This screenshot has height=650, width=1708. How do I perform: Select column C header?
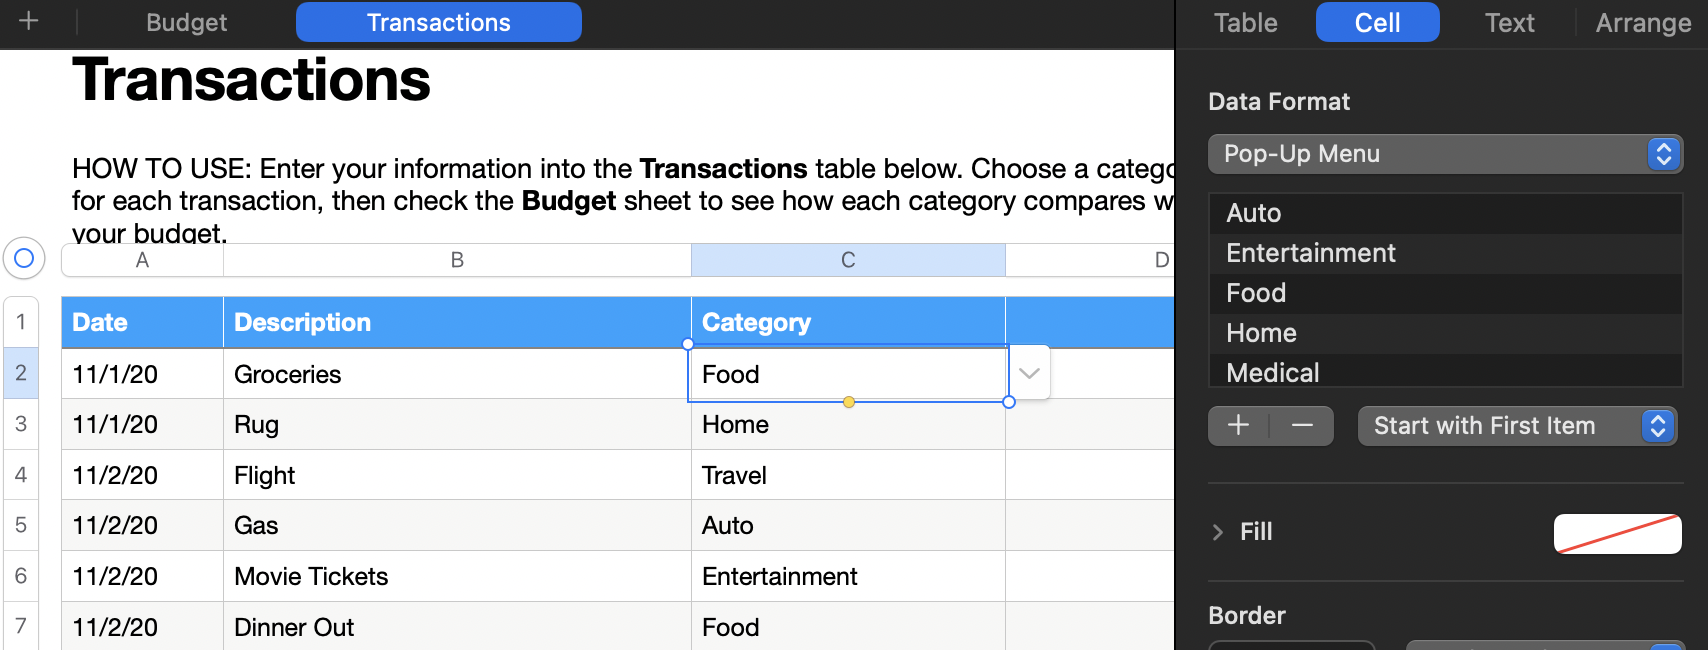click(x=848, y=260)
